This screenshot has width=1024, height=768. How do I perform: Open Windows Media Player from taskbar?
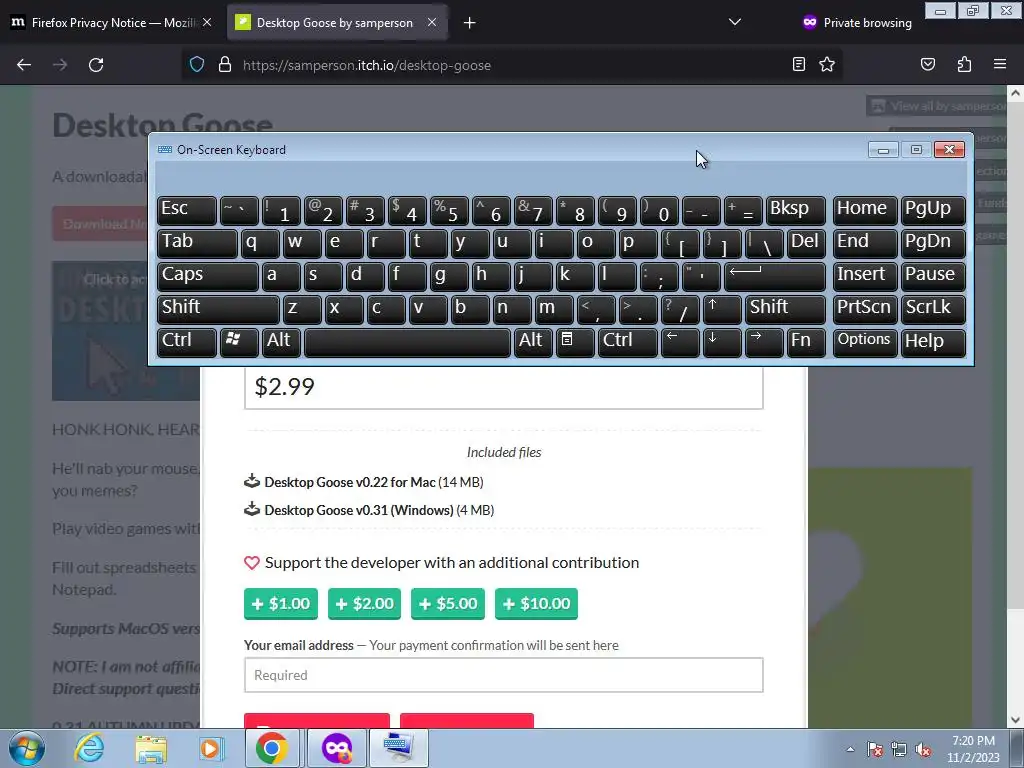tap(211, 748)
